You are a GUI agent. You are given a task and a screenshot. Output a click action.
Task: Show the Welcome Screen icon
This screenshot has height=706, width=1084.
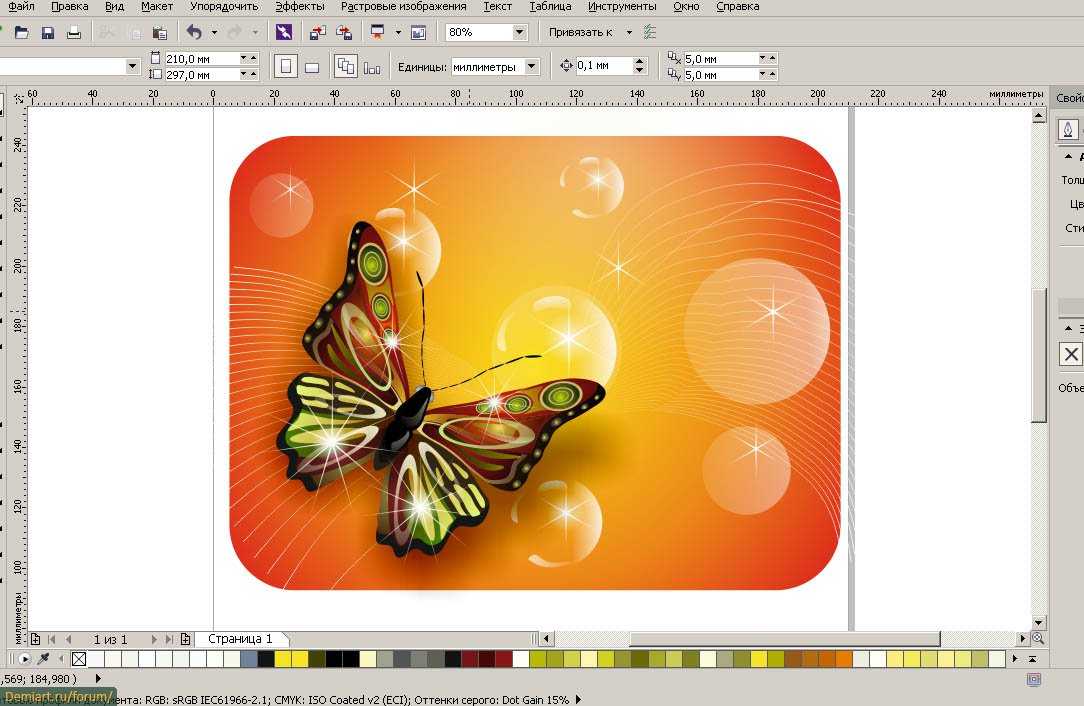pyautogui.click(x=418, y=32)
